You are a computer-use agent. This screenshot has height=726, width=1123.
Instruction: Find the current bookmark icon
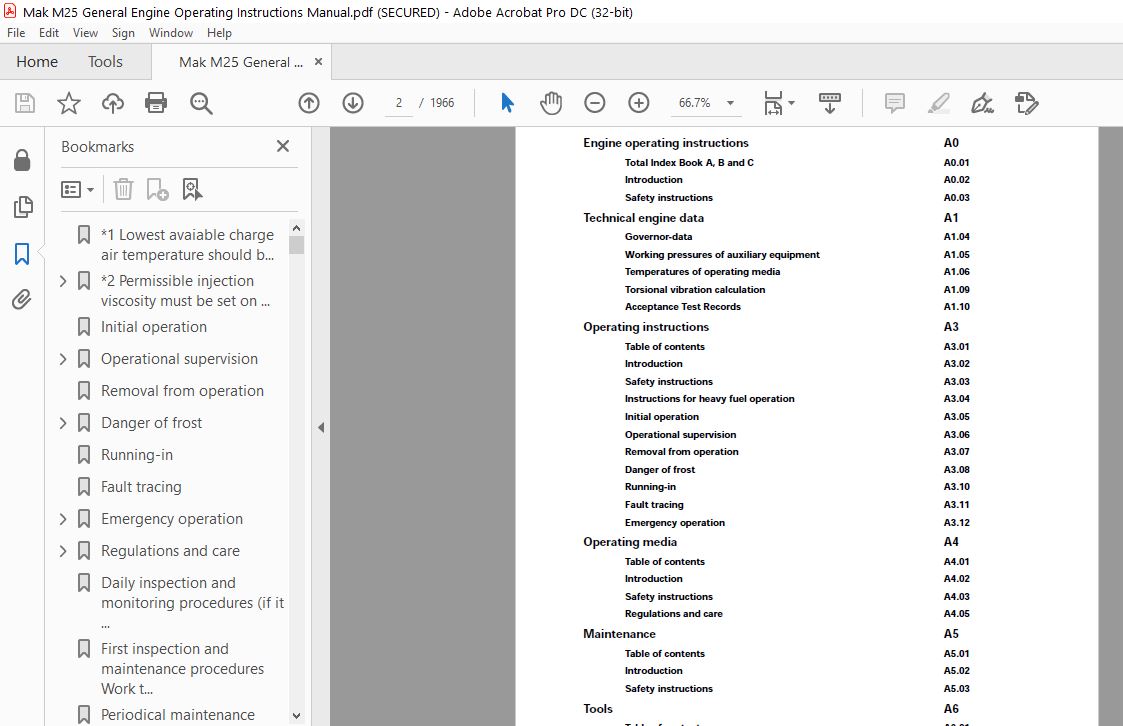(x=192, y=189)
